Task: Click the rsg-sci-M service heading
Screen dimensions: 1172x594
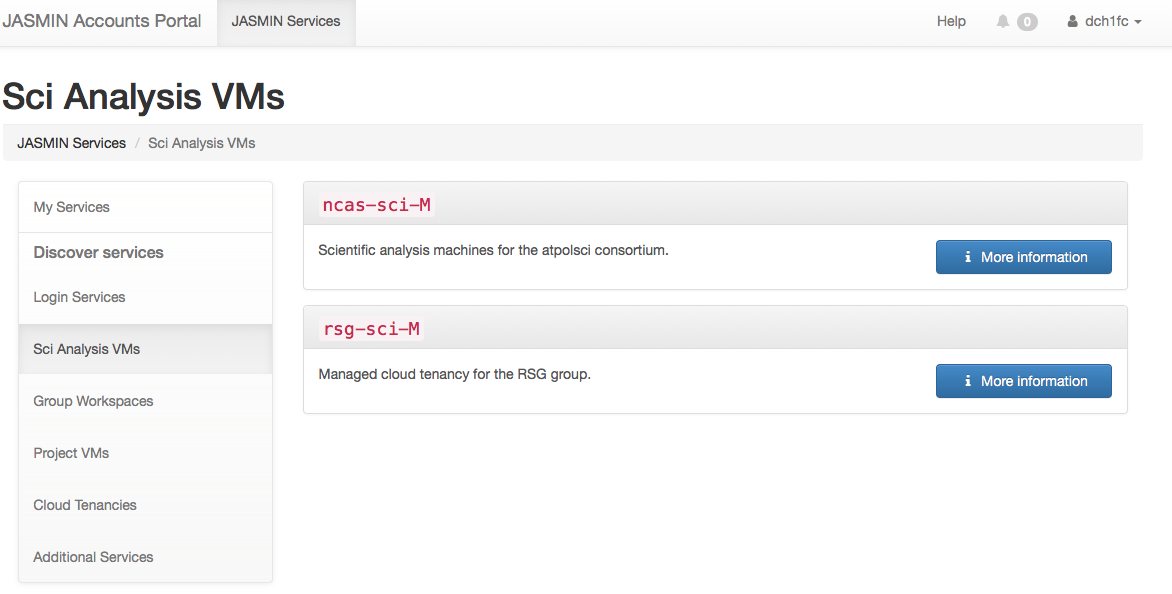Action: pos(372,329)
